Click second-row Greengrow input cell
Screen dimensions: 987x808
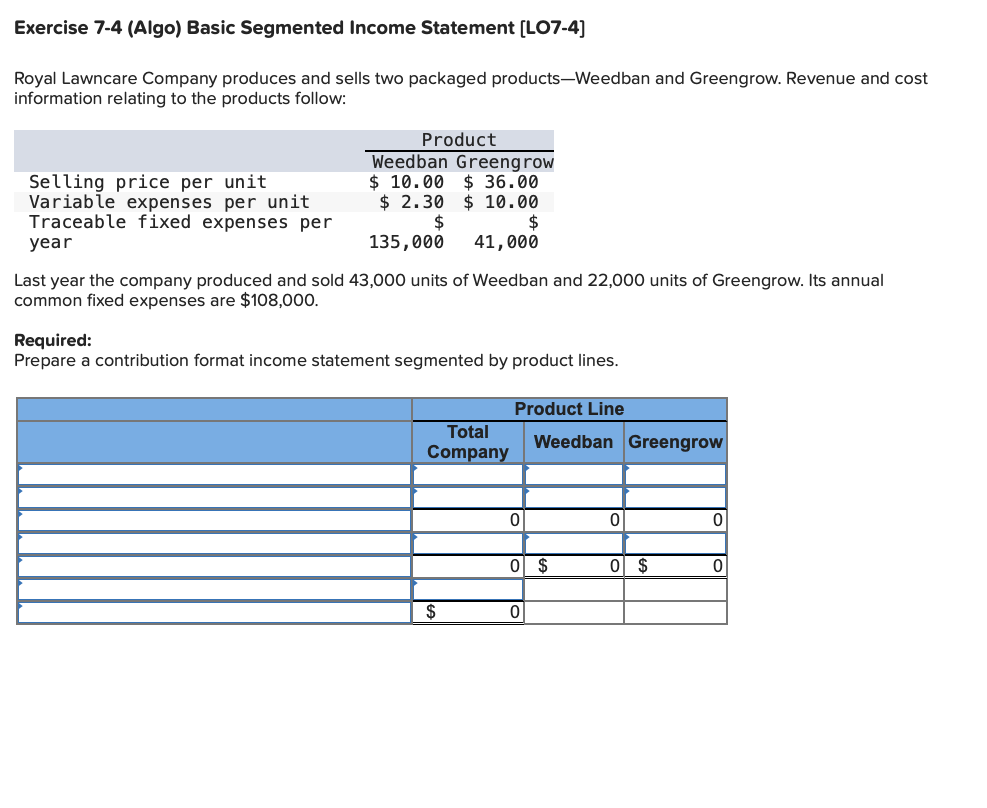coord(675,498)
